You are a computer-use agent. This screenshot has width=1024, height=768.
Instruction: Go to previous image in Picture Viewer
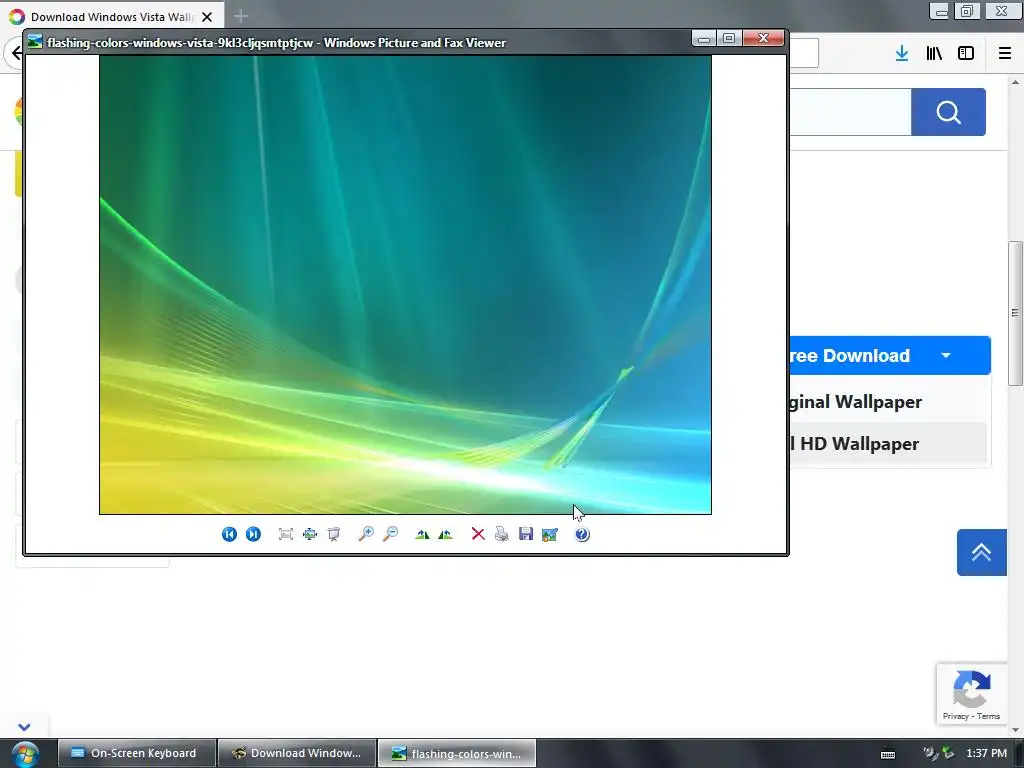(229, 534)
